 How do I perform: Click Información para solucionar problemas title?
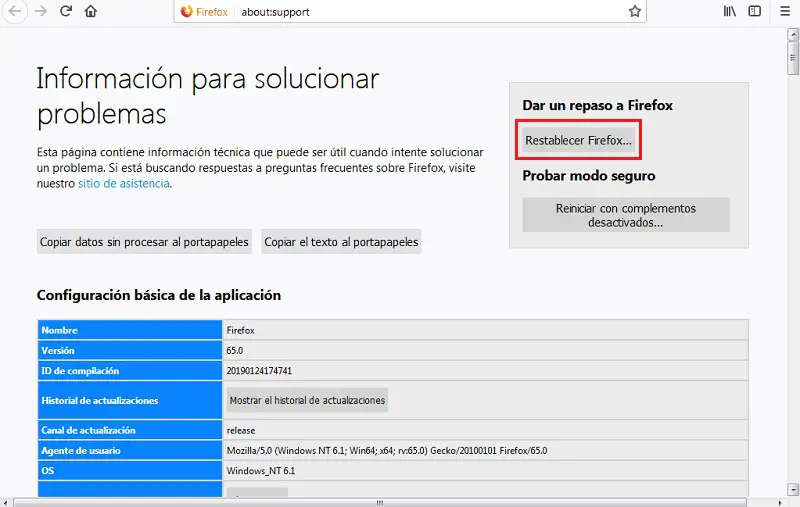pyautogui.click(x=208, y=96)
